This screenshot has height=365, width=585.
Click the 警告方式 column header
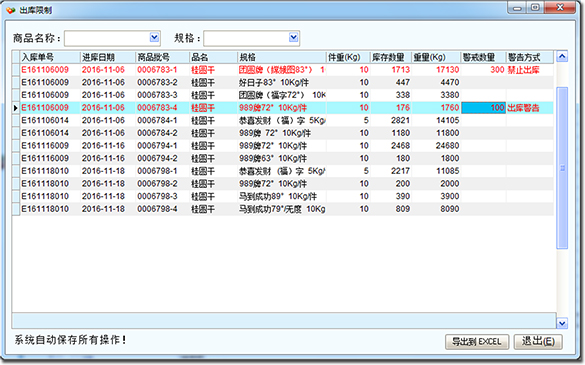click(529, 57)
